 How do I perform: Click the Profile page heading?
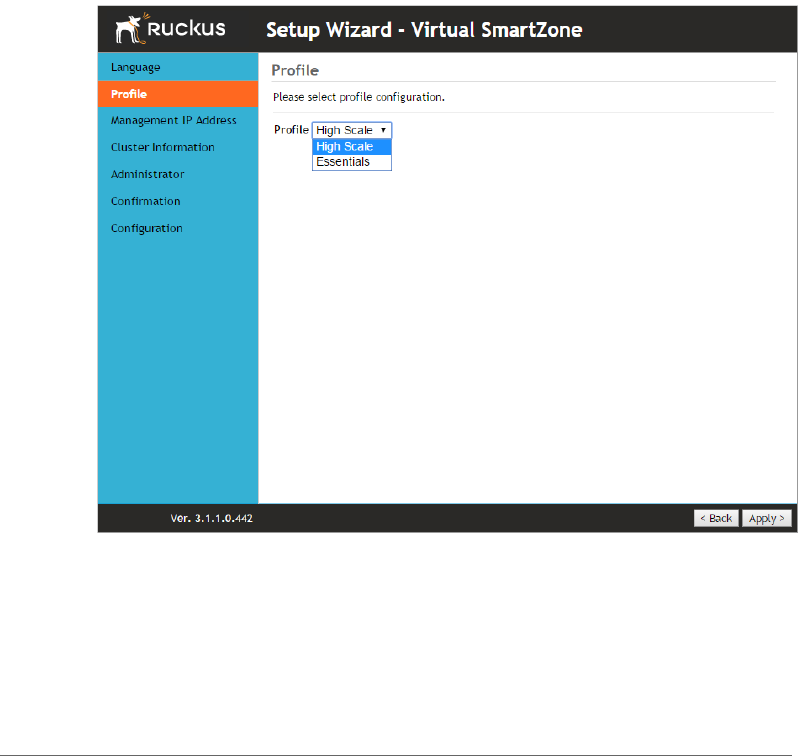[295, 70]
